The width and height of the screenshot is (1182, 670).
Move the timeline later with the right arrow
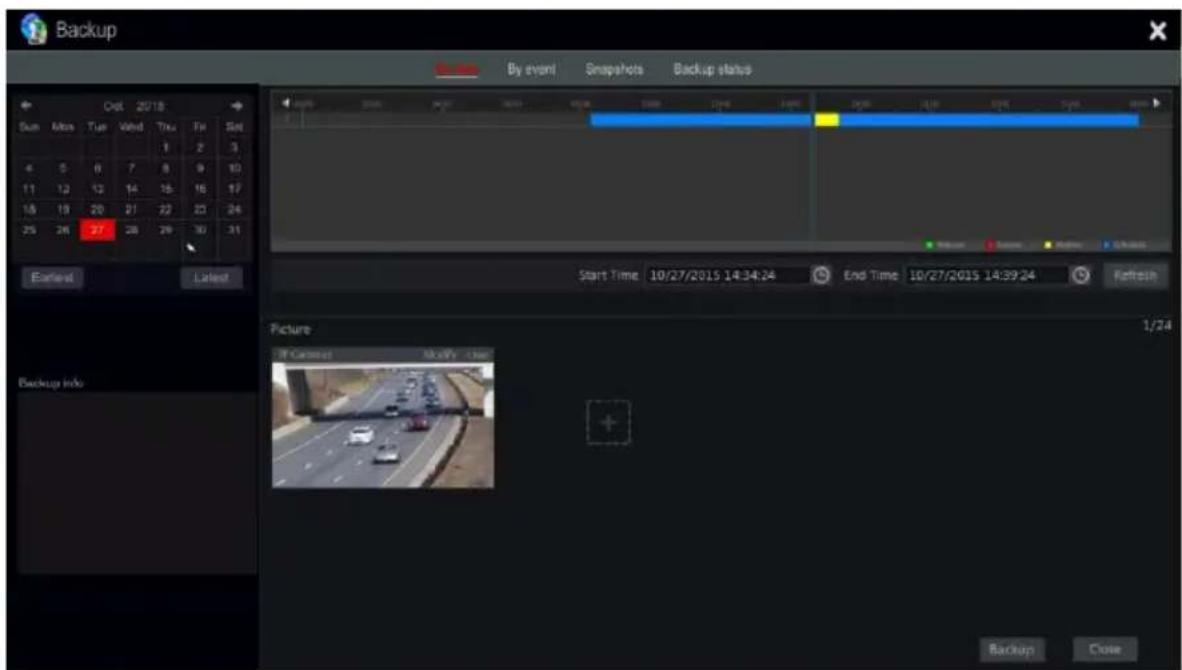pos(1156,102)
